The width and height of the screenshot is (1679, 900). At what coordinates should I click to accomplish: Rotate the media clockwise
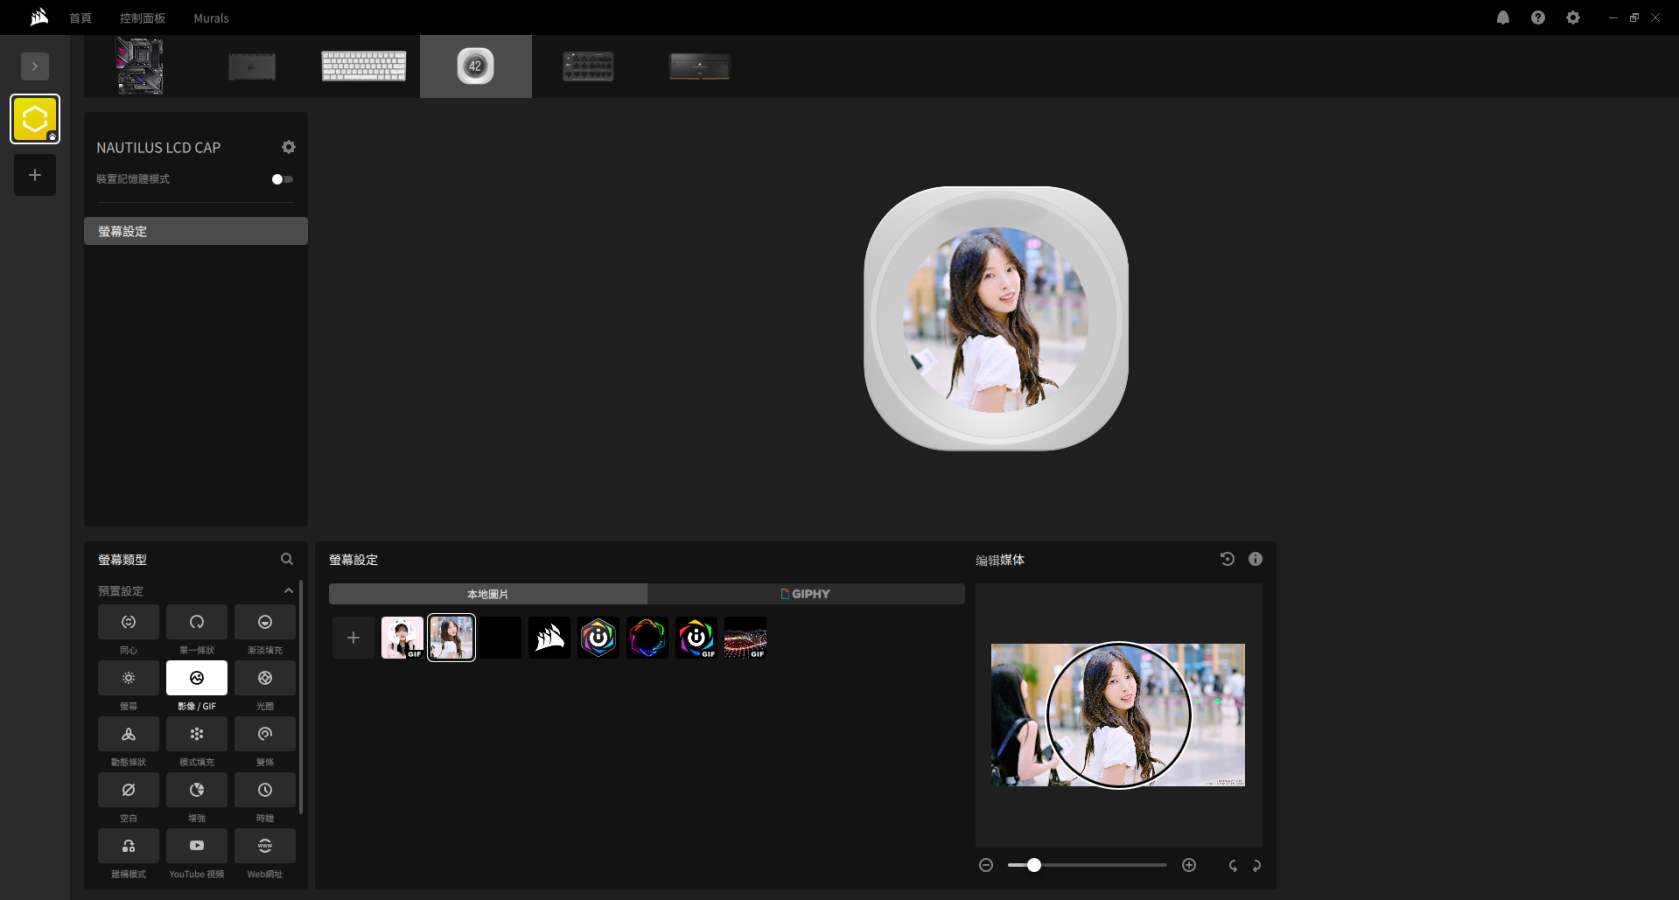point(1256,866)
